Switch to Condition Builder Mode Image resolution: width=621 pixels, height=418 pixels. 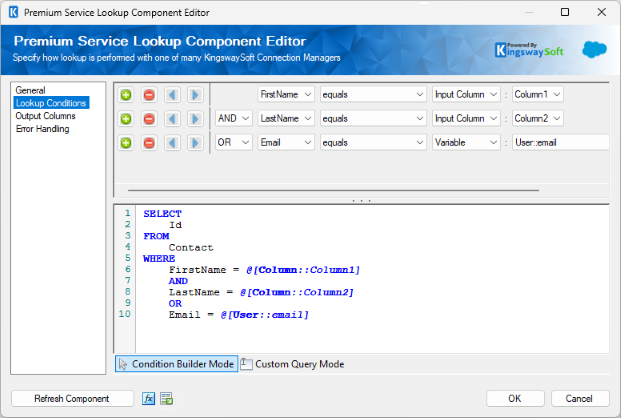[177, 364]
